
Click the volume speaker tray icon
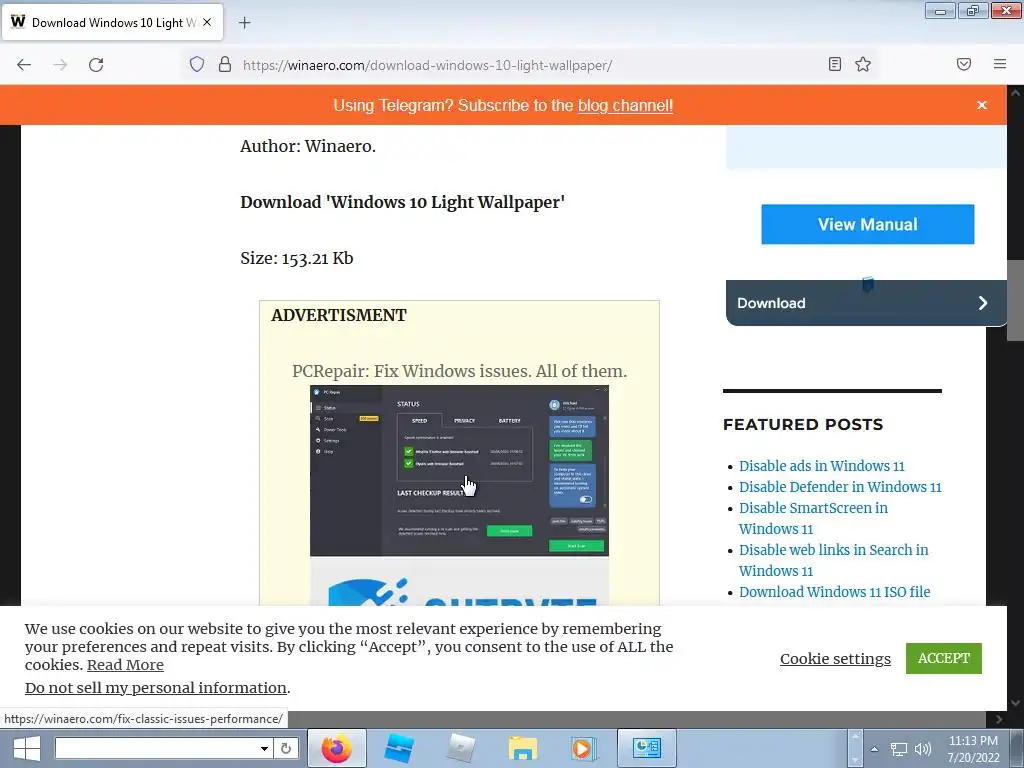click(x=923, y=749)
